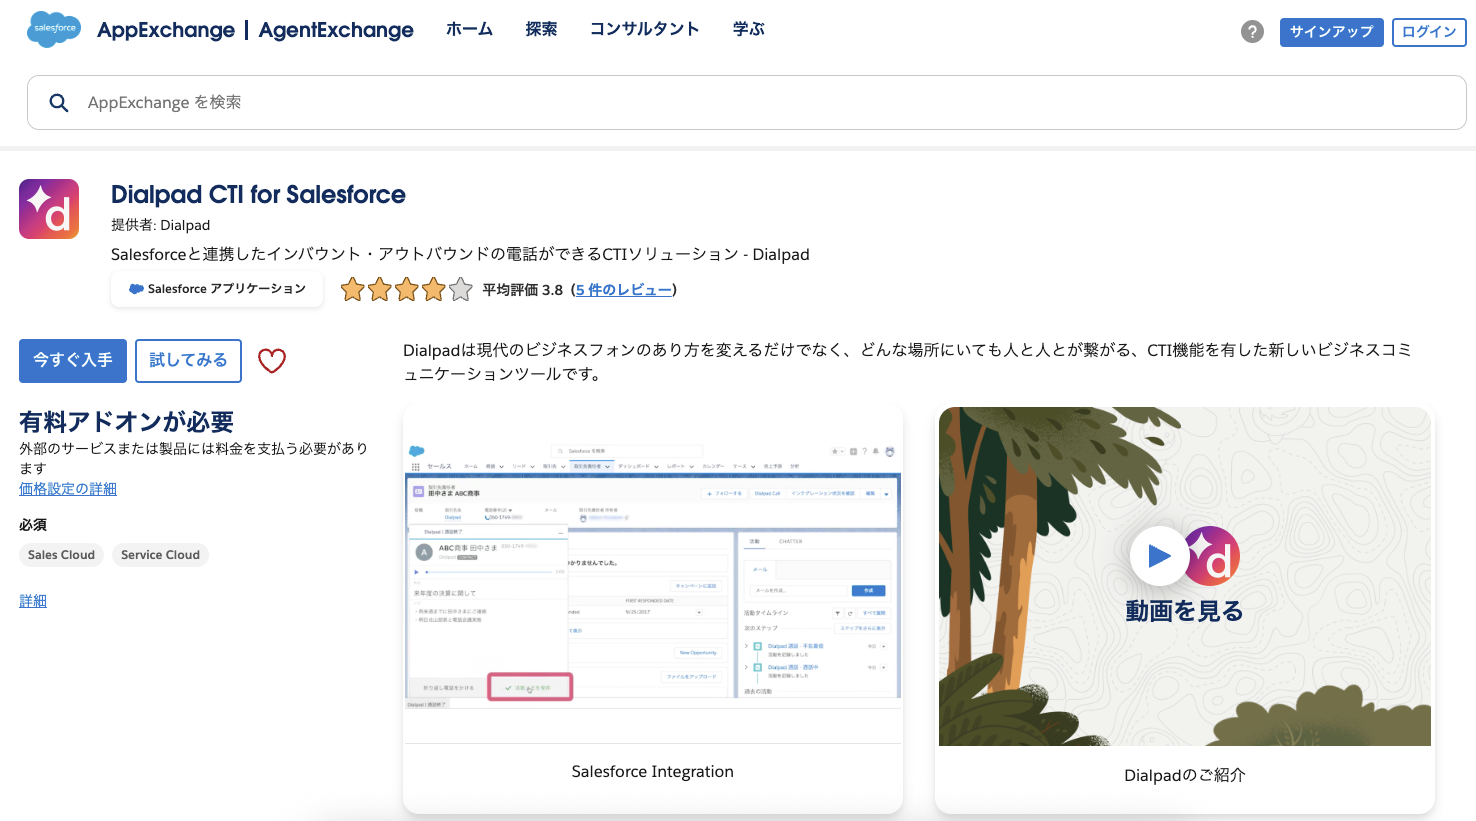Click the Sales Cloud tag
Viewport: 1476px width, 821px height.
61,555
